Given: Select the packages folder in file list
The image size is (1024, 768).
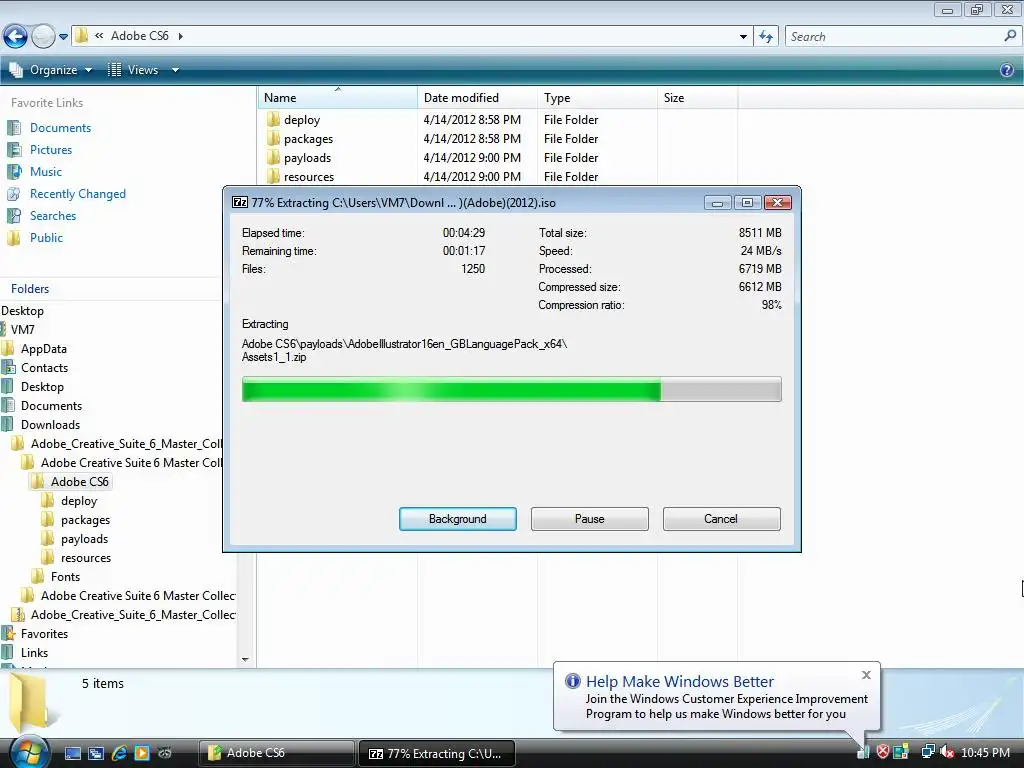Looking at the screenshot, I should pyautogui.click(x=308, y=138).
